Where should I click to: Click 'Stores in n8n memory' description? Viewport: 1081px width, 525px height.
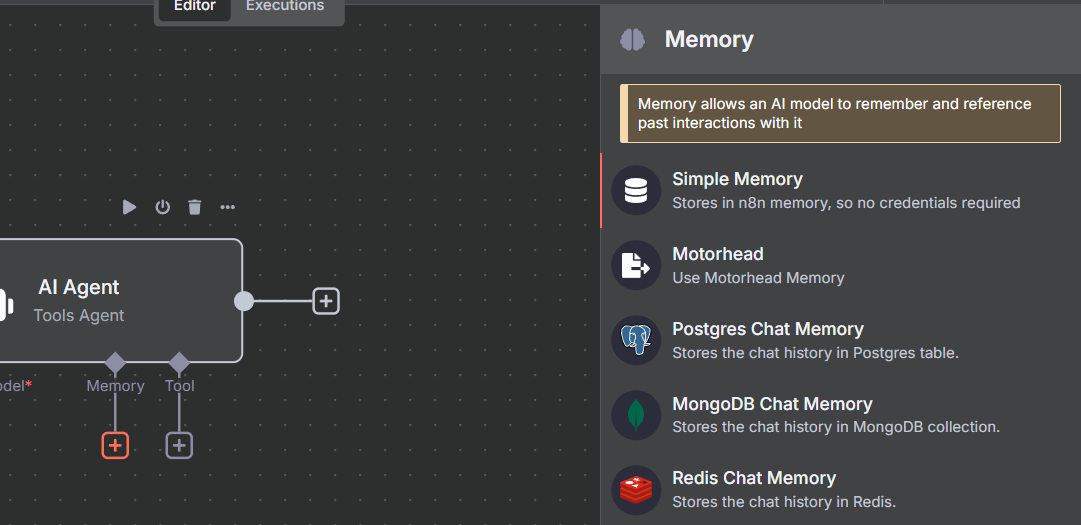[x=846, y=203]
